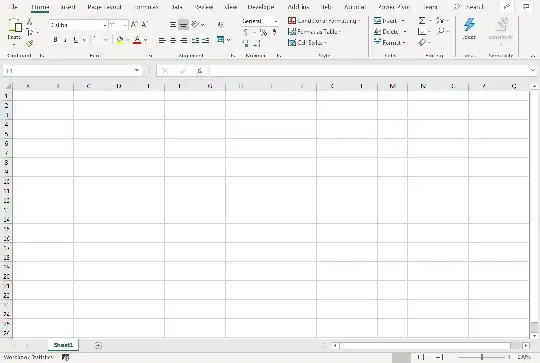540x363 pixels.
Task: Click the Sort and Filter icon
Action: [x=440, y=21]
